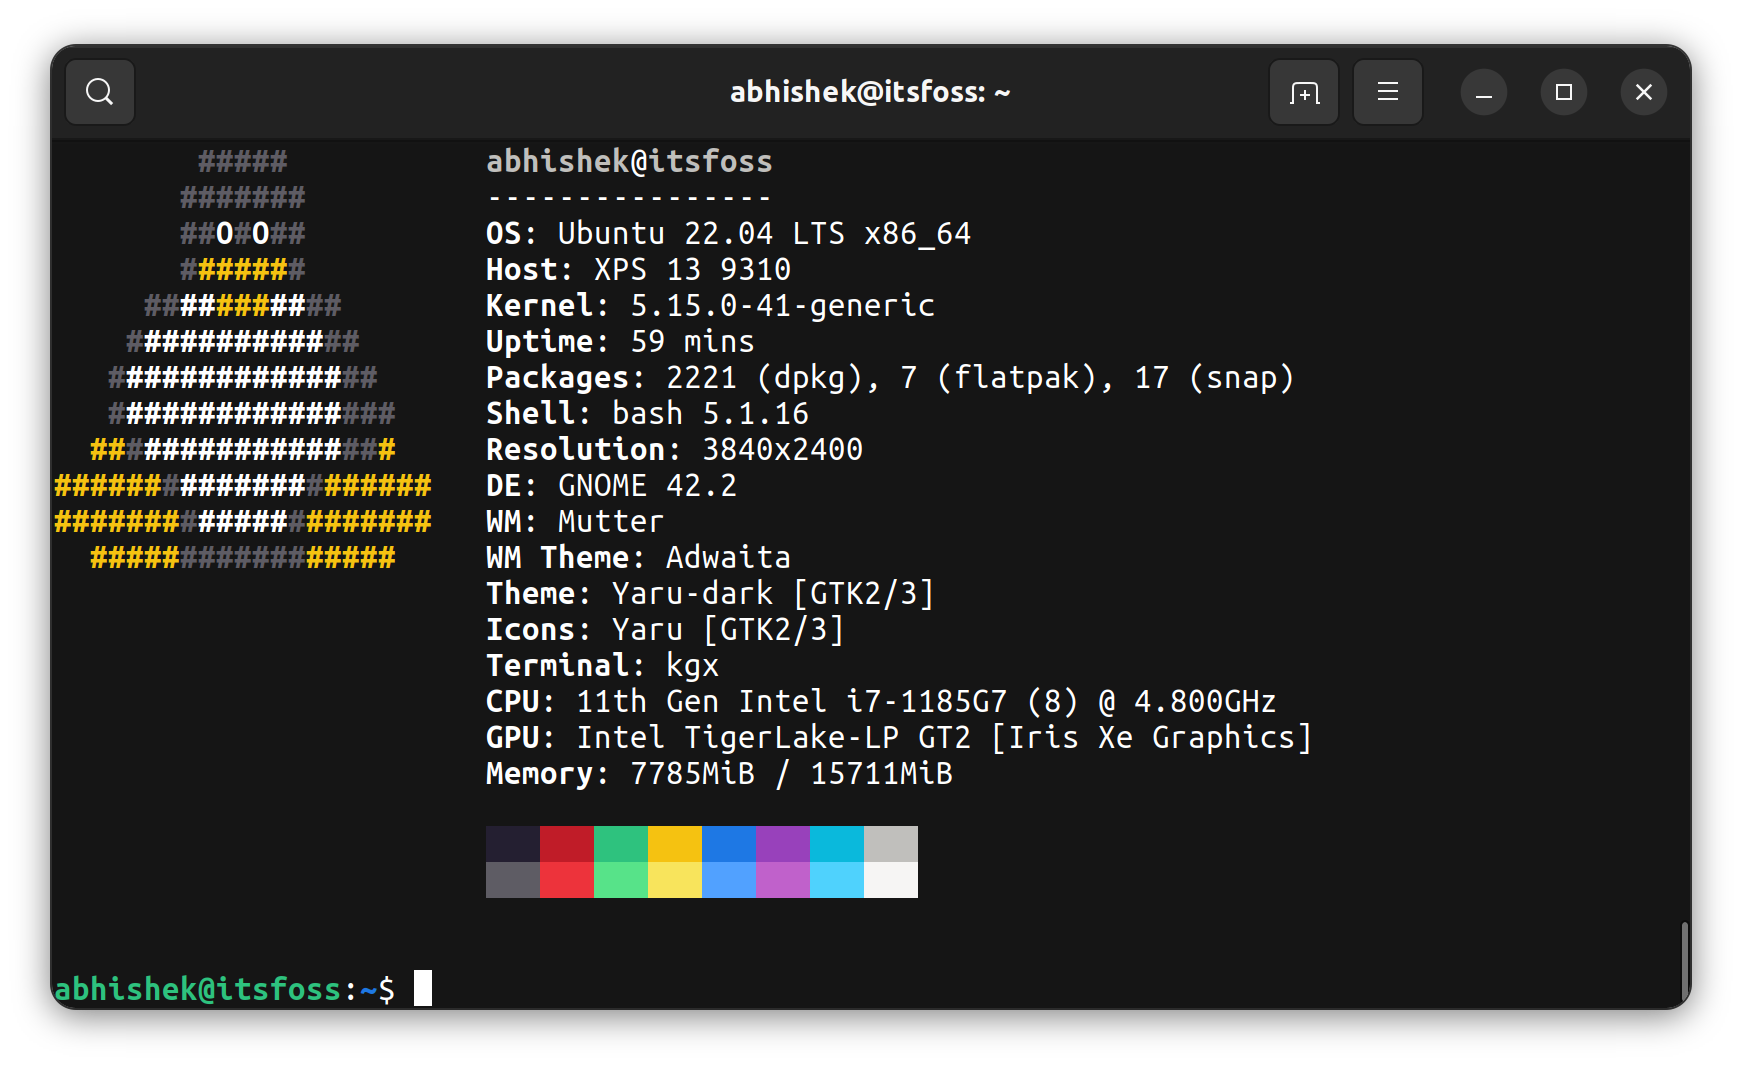
Task: Click the light gray top-row color block
Action: coord(891,844)
